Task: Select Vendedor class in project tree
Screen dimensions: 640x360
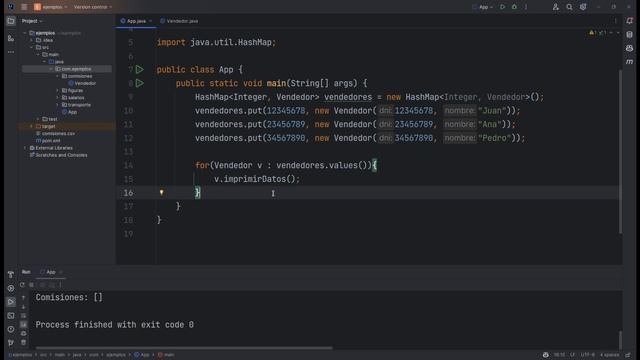Action: [82, 83]
